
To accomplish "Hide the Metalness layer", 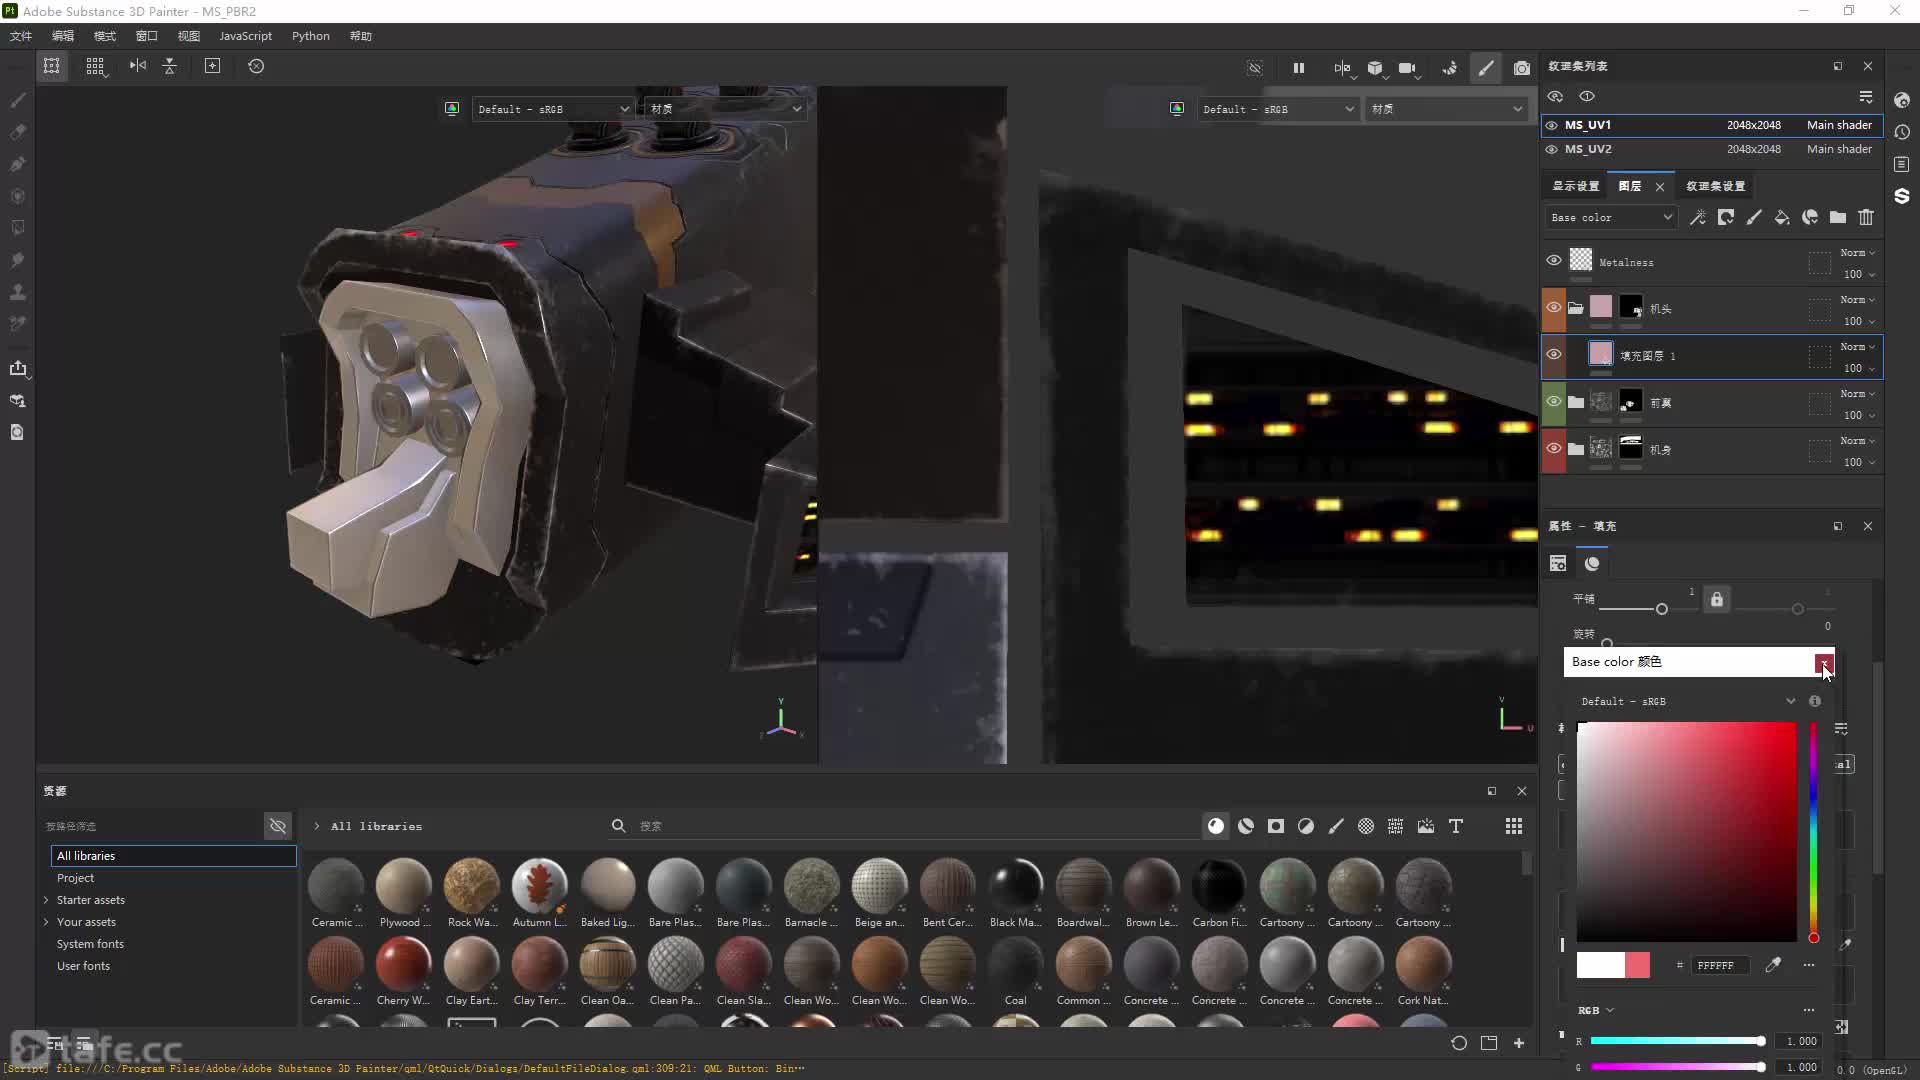I will click(1554, 260).
